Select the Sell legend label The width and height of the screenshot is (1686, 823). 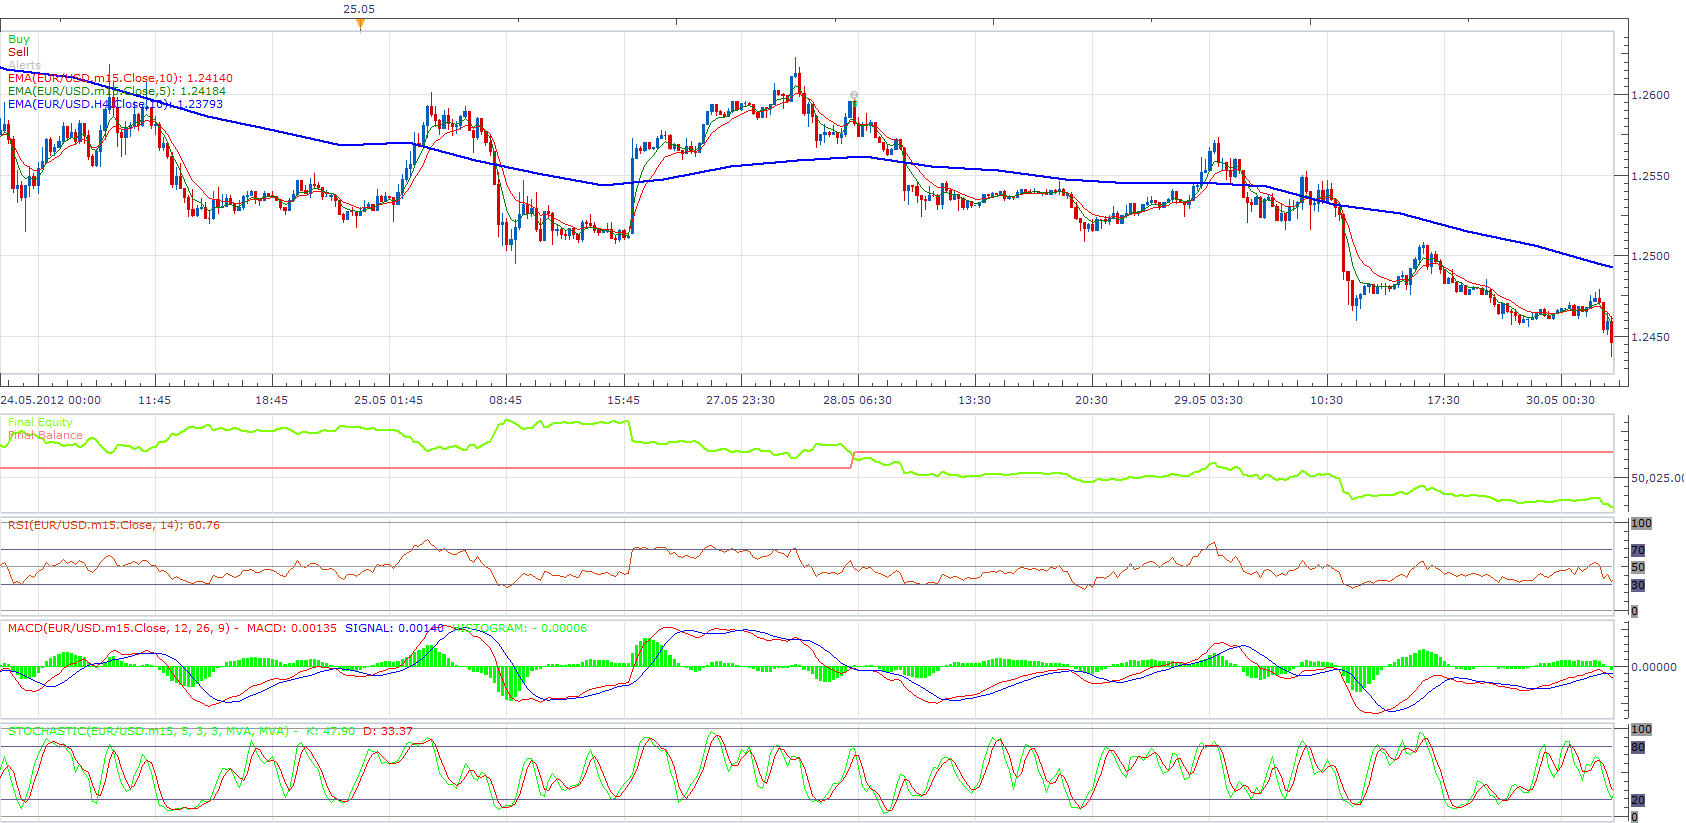[x=18, y=52]
